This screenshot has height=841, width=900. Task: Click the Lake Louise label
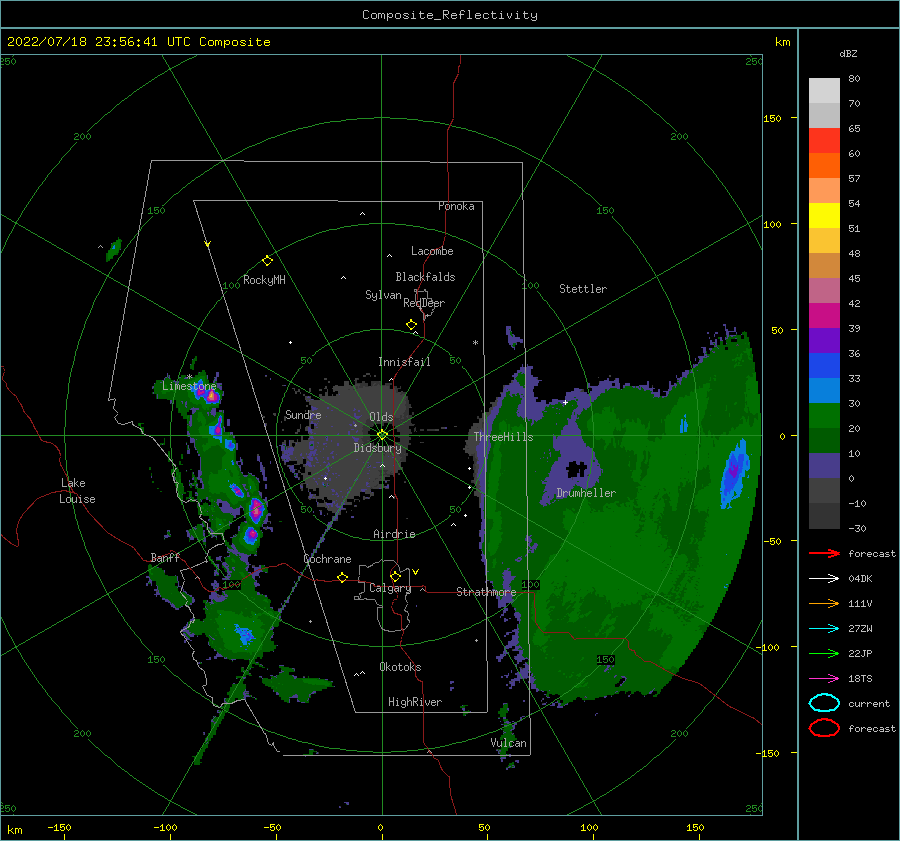pos(77,491)
